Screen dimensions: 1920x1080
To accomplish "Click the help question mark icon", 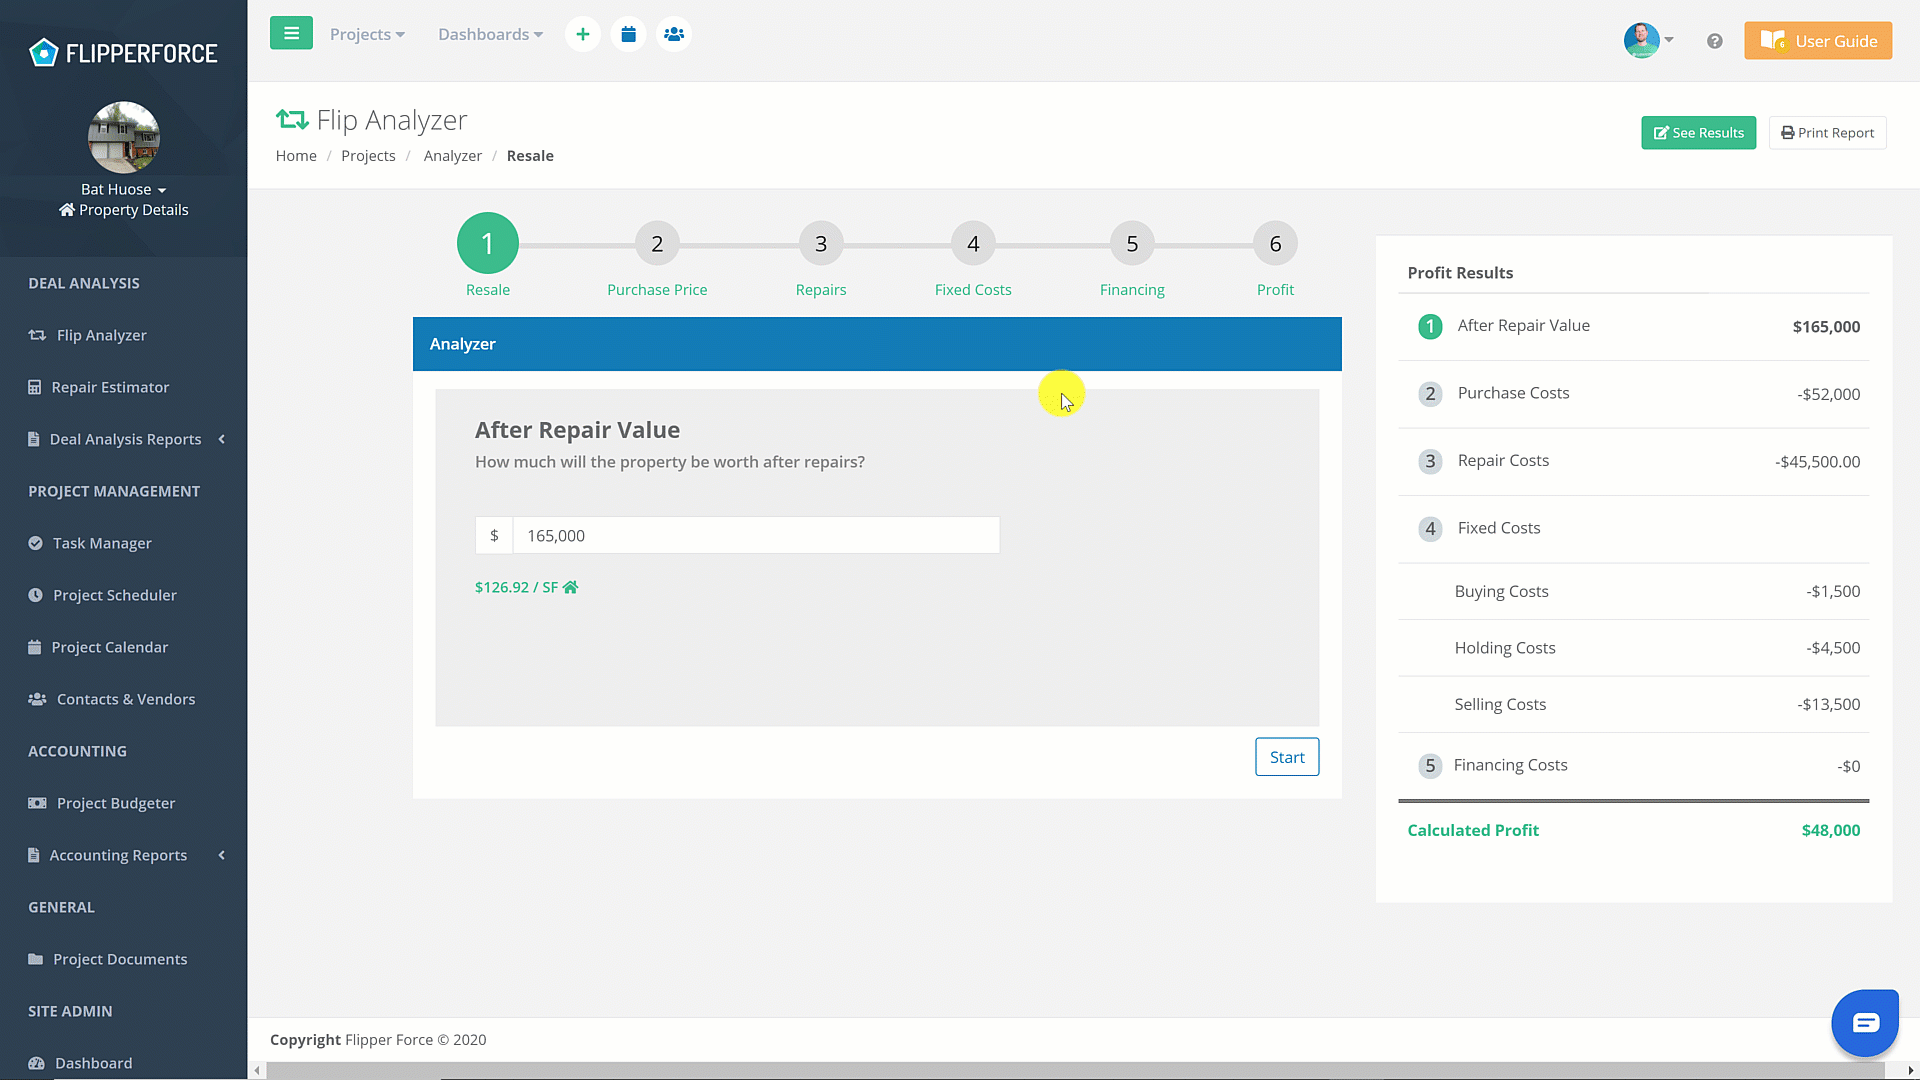I will (1714, 41).
